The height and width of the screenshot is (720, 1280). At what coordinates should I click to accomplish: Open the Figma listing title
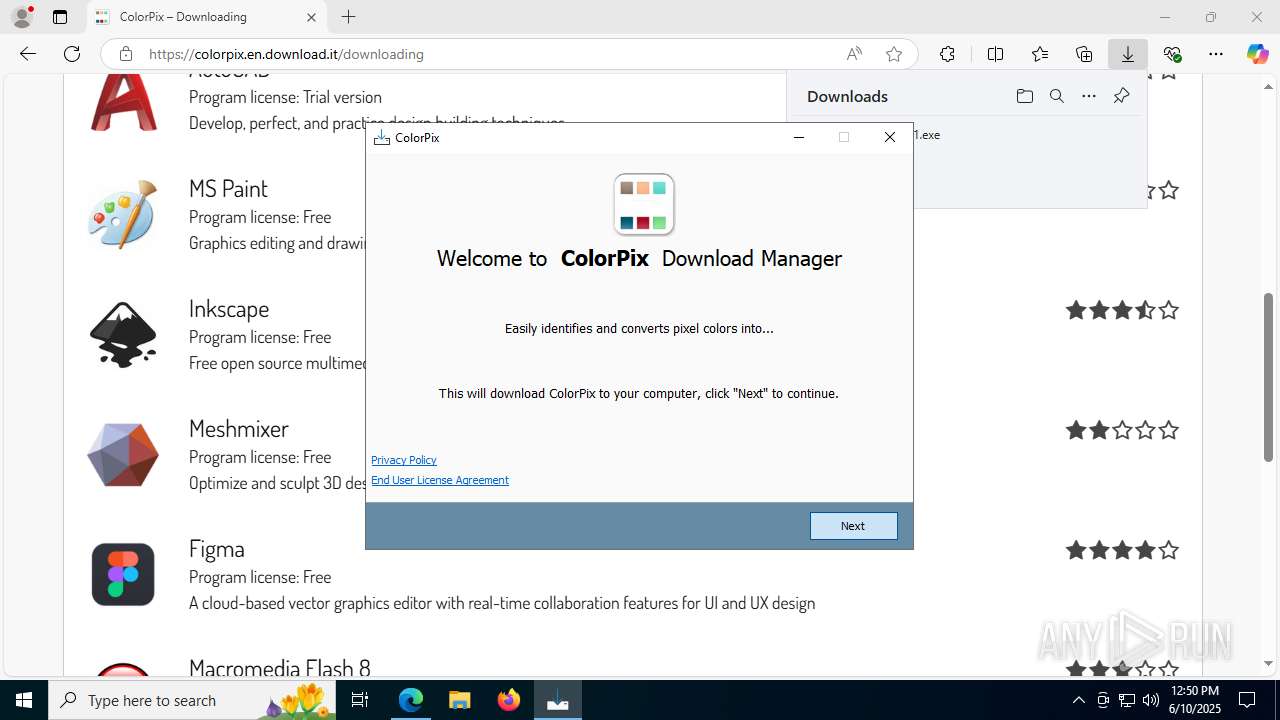(x=217, y=548)
